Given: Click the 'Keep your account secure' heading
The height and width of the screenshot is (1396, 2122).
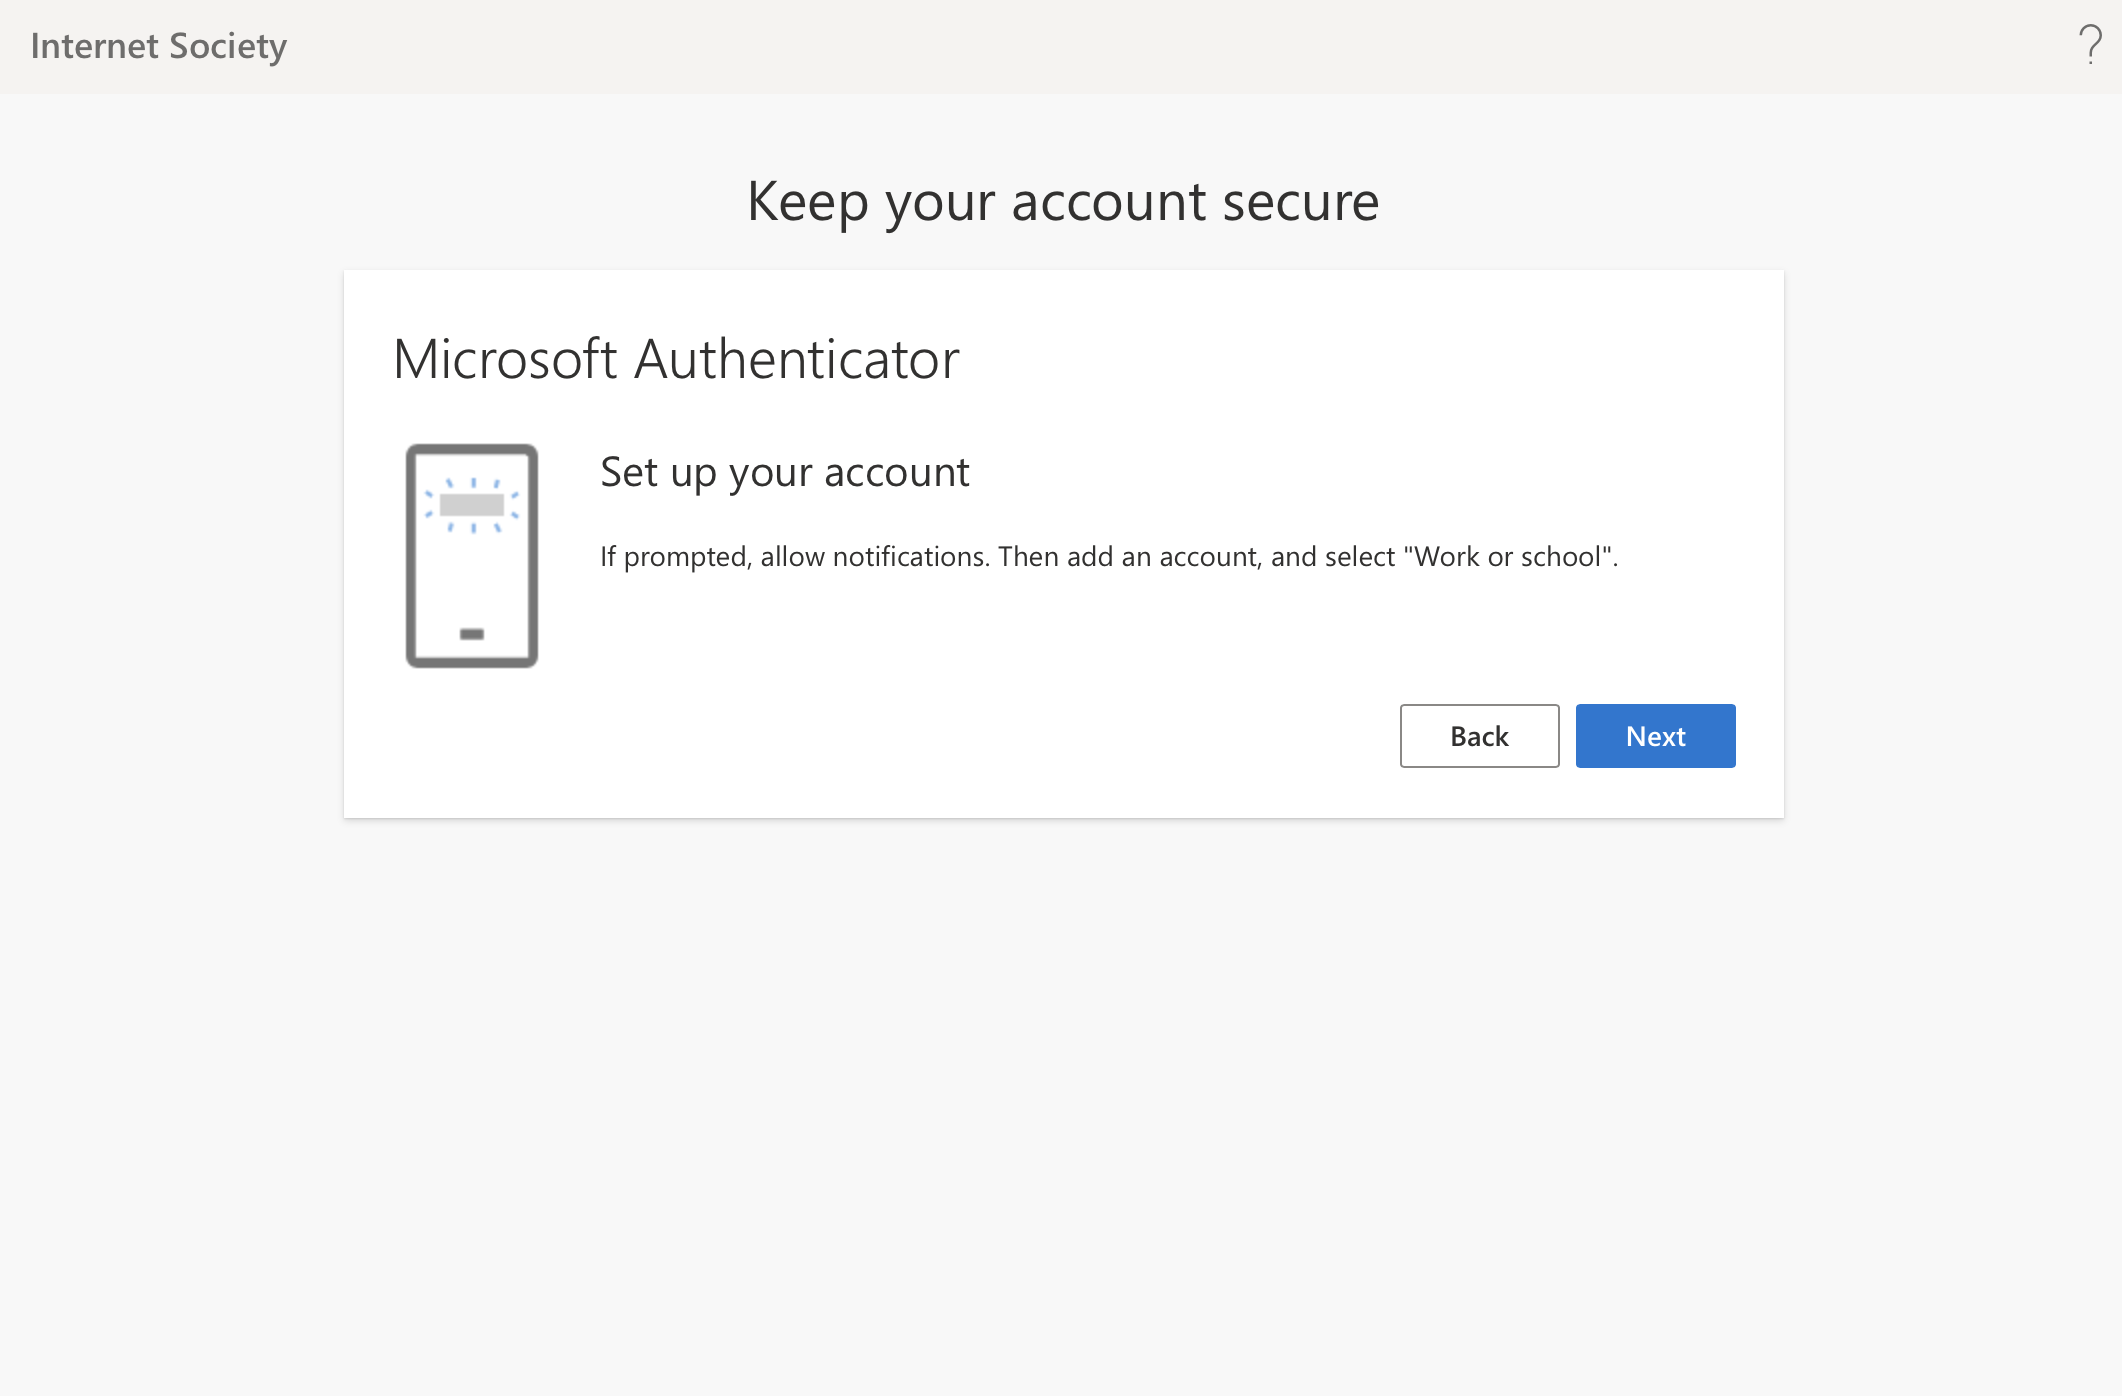Looking at the screenshot, I should 1062,201.
